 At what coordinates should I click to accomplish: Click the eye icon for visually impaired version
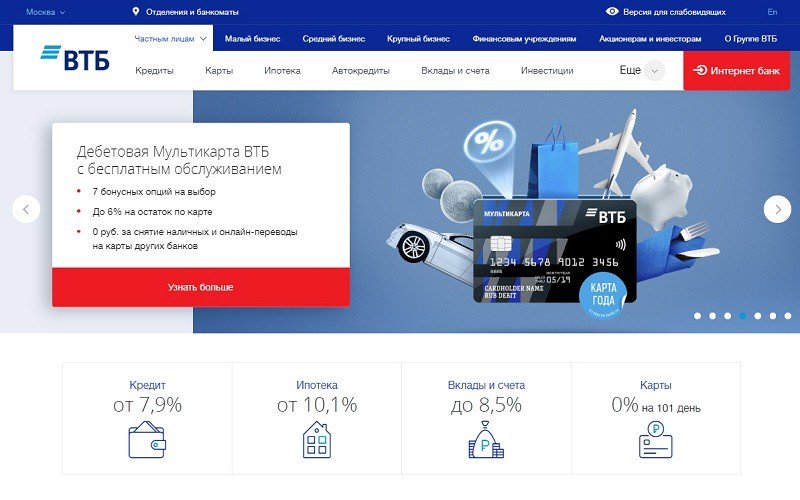[x=612, y=11]
